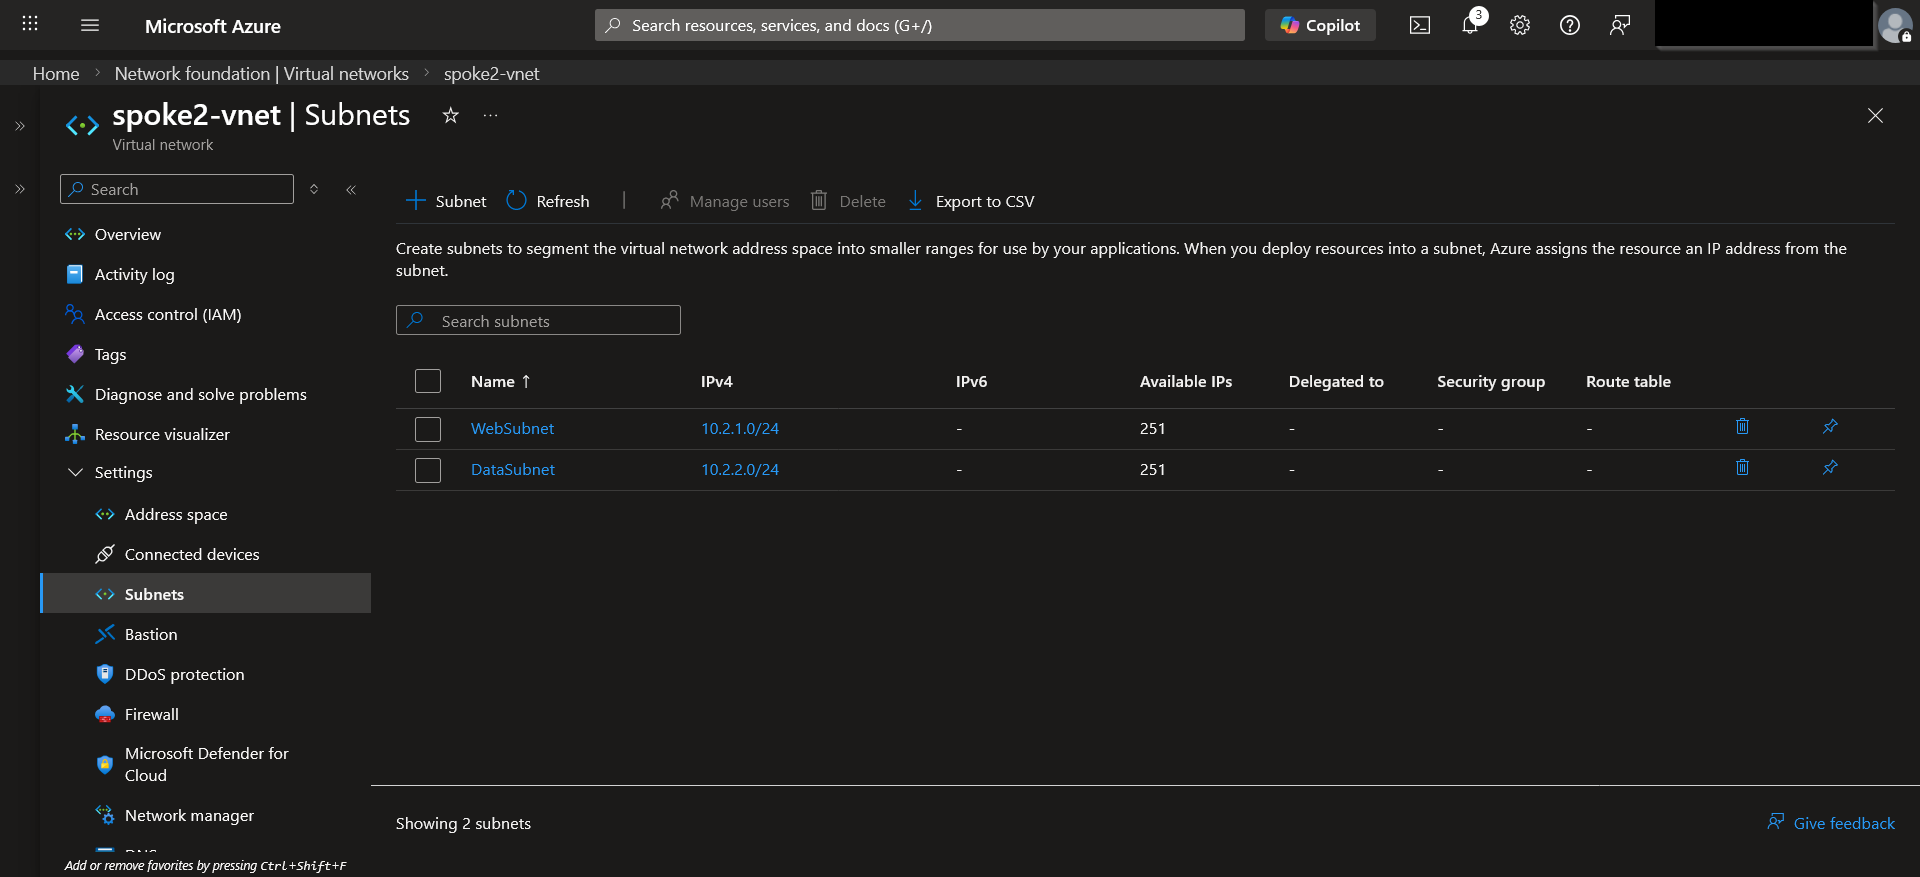The width and height of the screenshot is (1920, 877).
Task: Expand the lower left double-chevron pane
Action: tap(19, 189)
